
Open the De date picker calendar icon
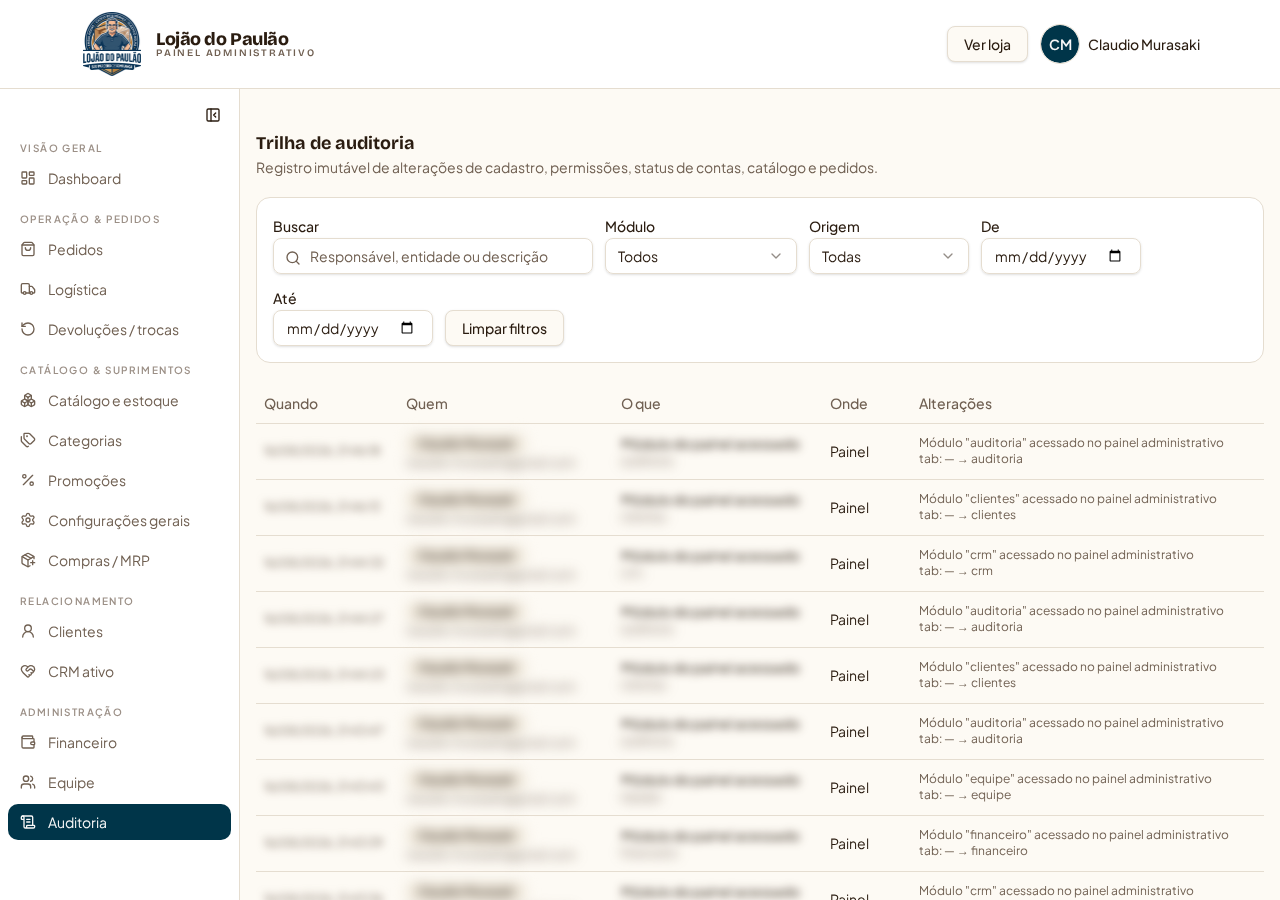1115,256
